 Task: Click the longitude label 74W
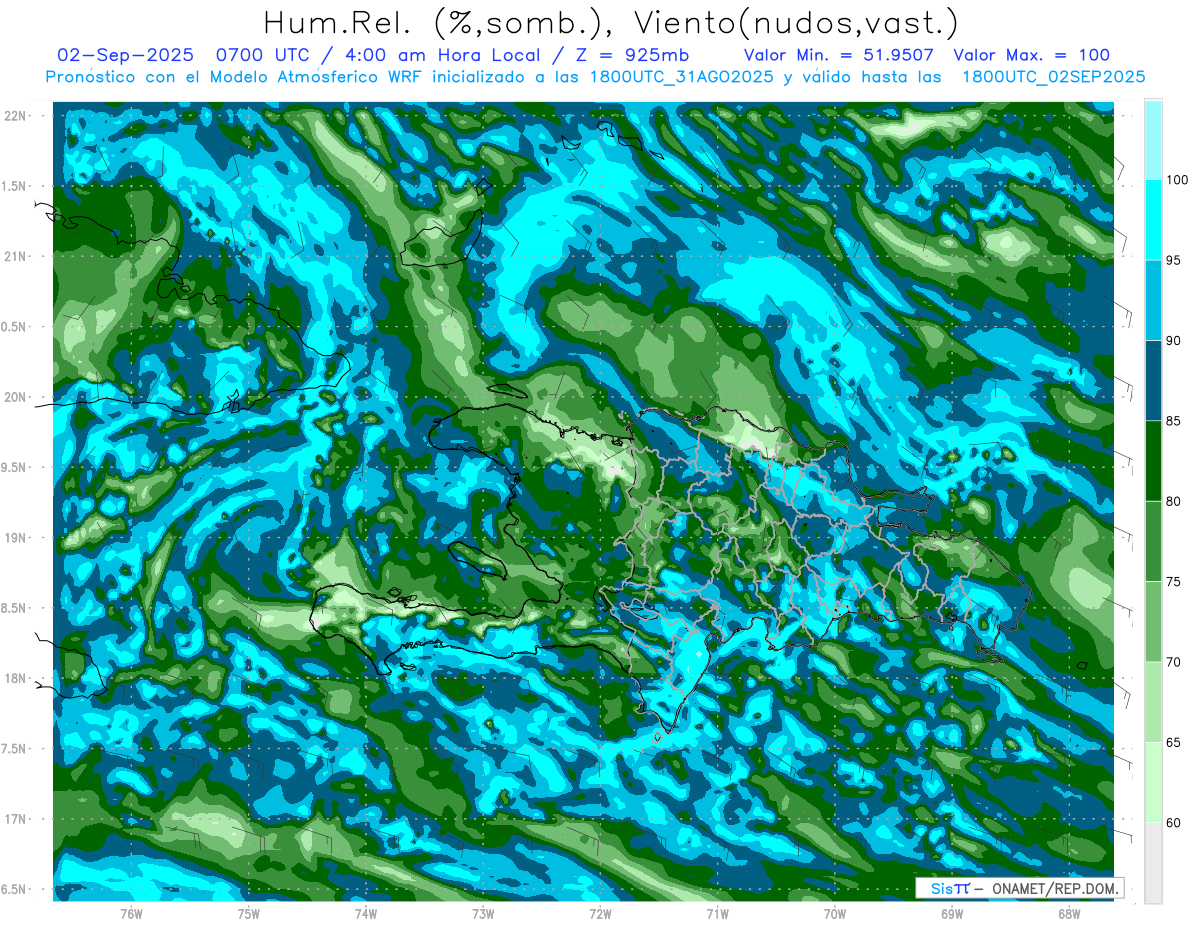366,914
